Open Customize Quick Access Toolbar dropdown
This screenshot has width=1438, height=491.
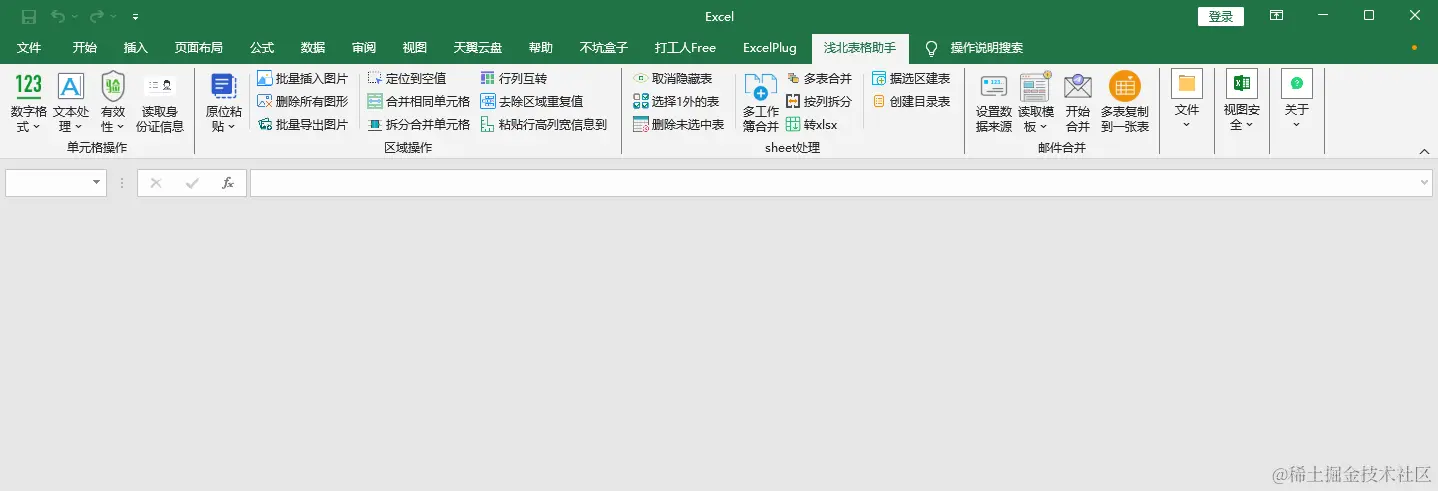click(135, 17)
